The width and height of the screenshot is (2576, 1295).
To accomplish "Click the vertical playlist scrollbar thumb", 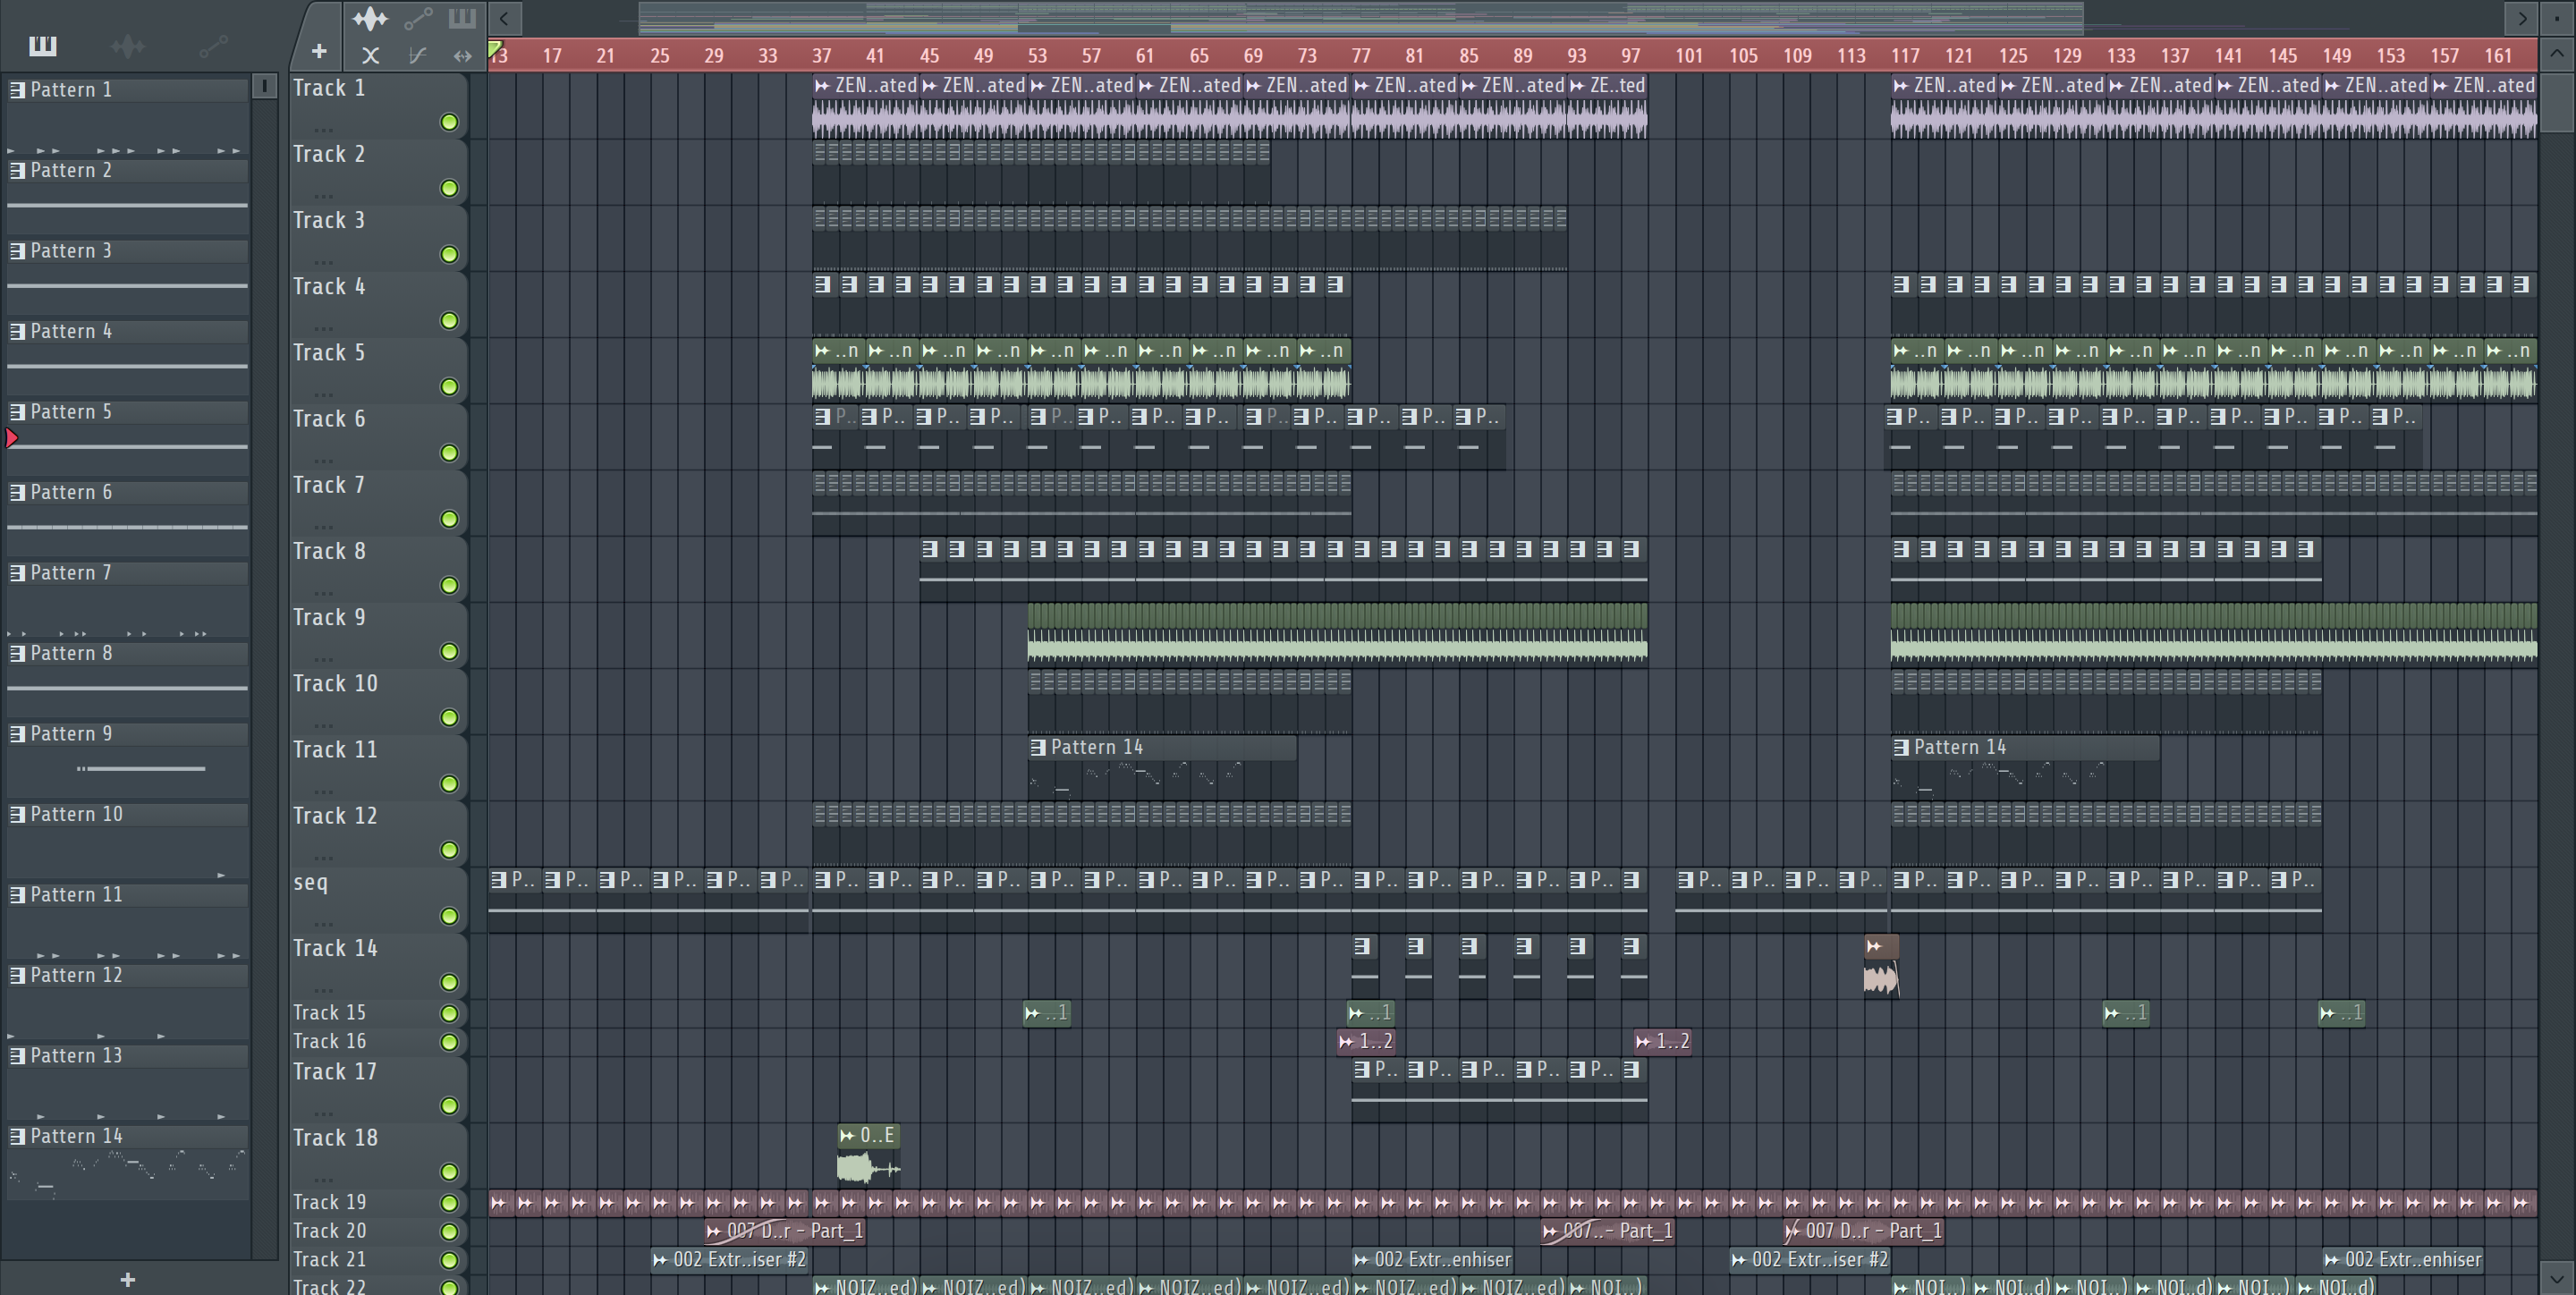I will [2556, 100].
